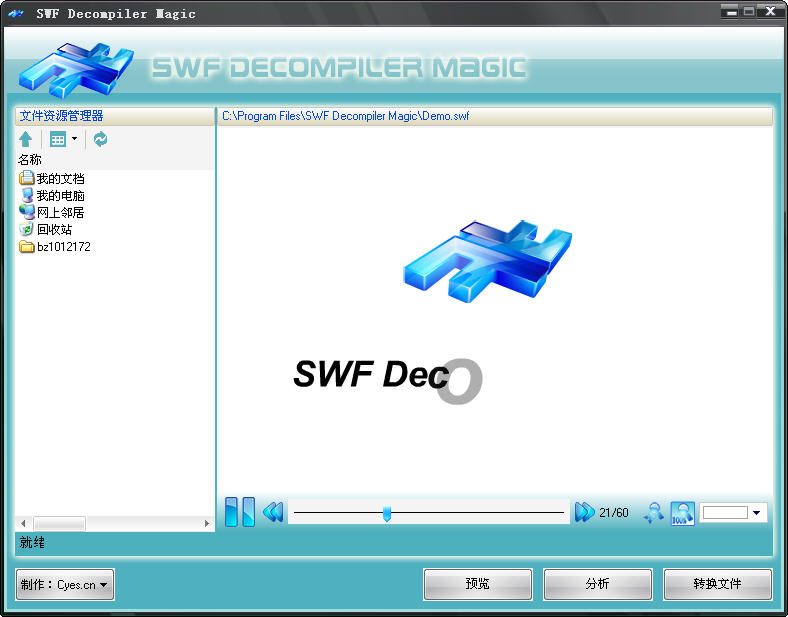This screenshot has height=617, width=788.
Task: Click the 分析 button
Action: tap(598, 584)
